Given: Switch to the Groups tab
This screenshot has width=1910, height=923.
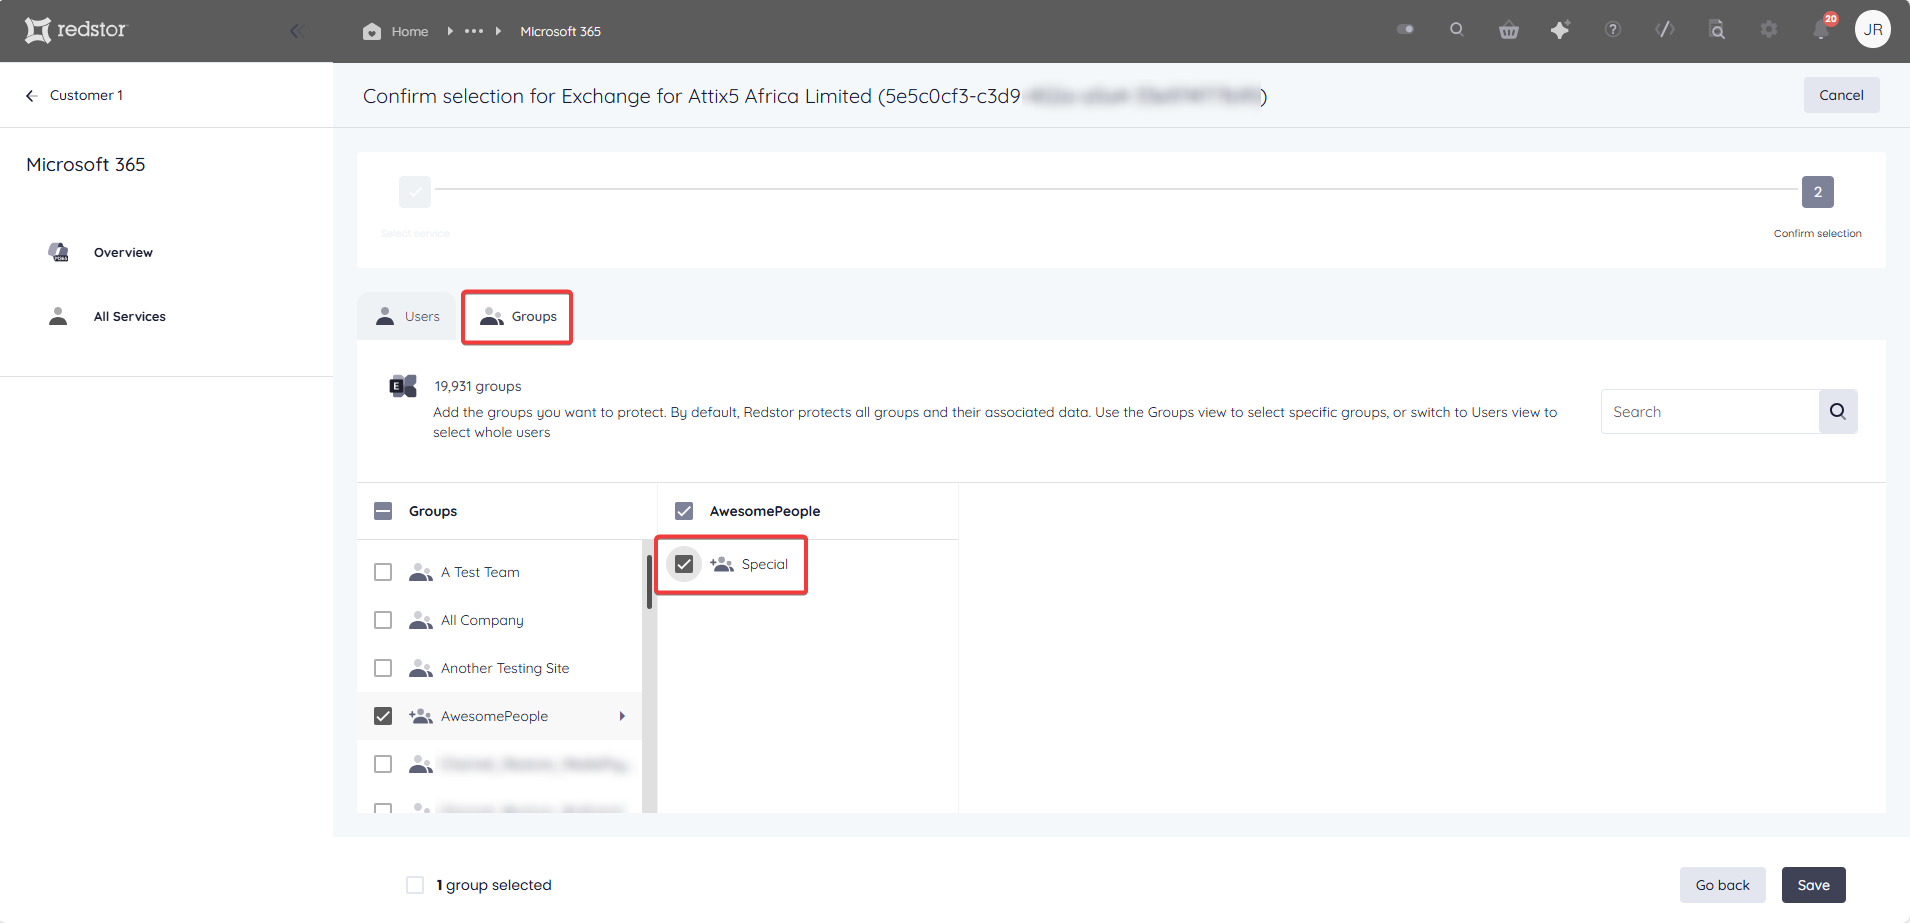Looking at the screenshot, I should pos(517,317).
